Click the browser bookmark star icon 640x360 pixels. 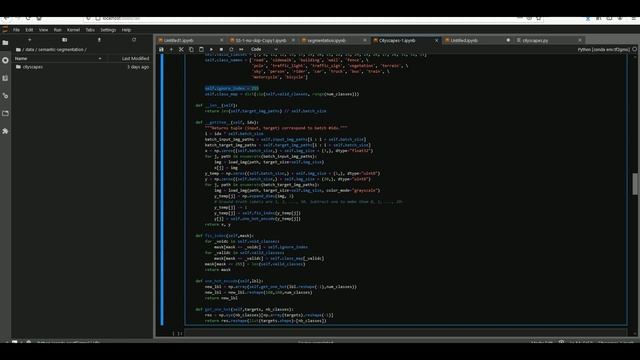pos(539,18)
